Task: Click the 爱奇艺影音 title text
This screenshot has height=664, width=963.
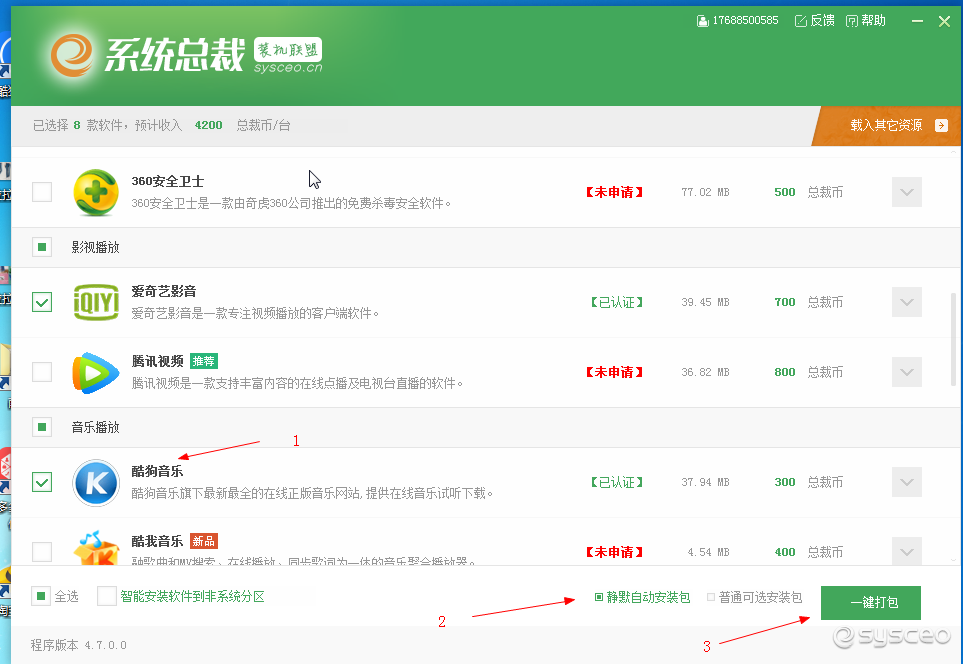Action: tap(164, 291)
